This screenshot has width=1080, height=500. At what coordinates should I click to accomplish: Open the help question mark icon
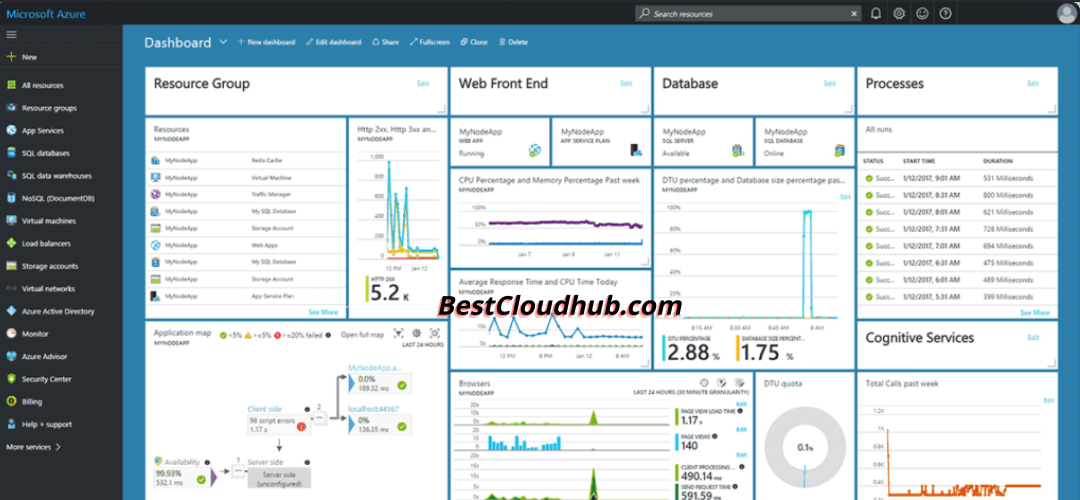(x=946, y=13)
